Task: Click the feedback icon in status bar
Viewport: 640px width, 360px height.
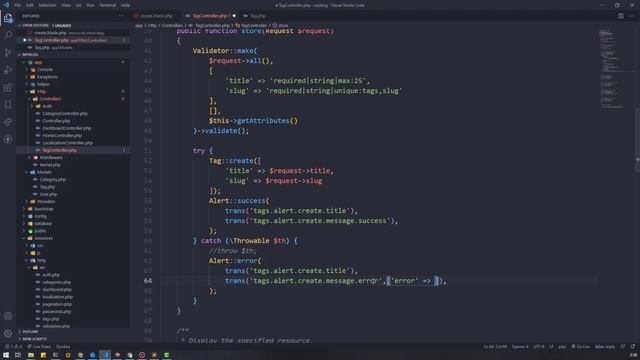Action: pyautogui.click(x=623, y=347)
